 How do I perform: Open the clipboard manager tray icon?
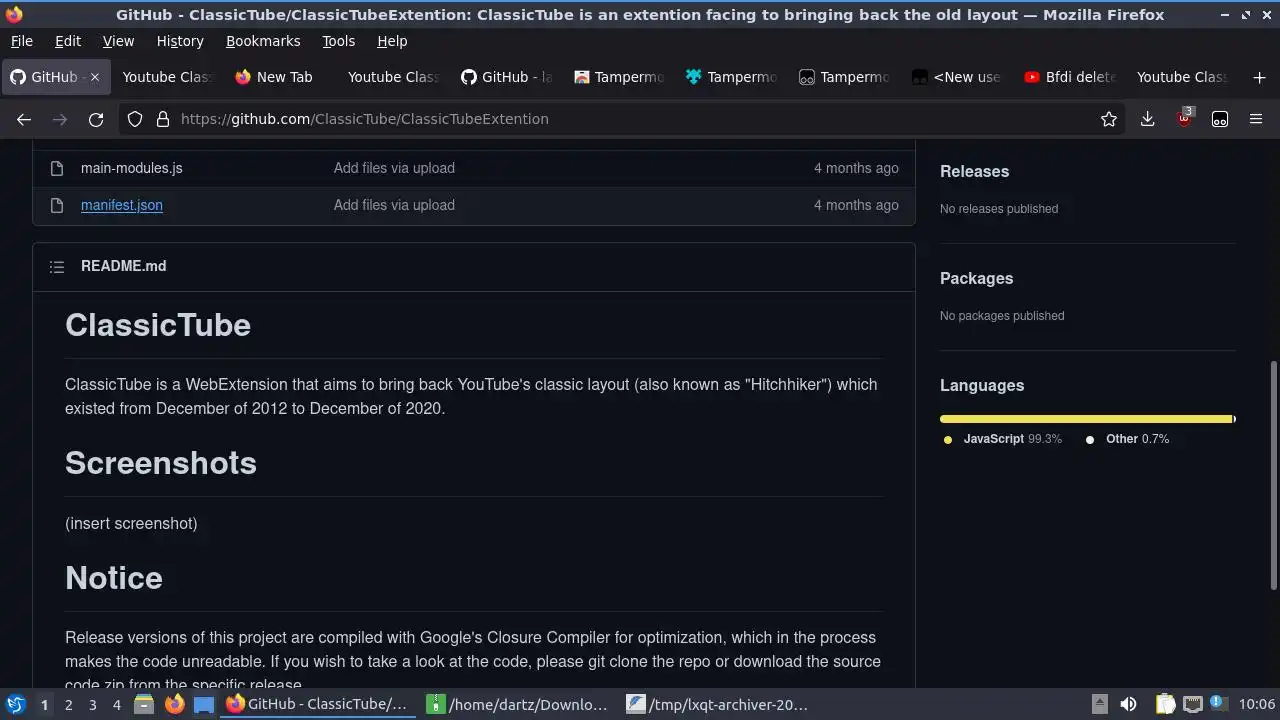tap(1165, 704)
